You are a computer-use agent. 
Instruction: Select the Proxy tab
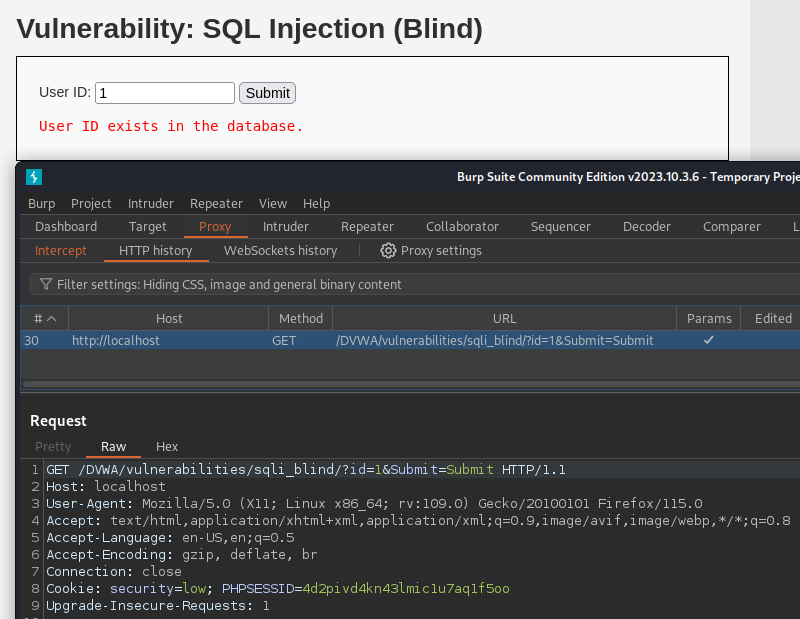(x=215, y=227)
